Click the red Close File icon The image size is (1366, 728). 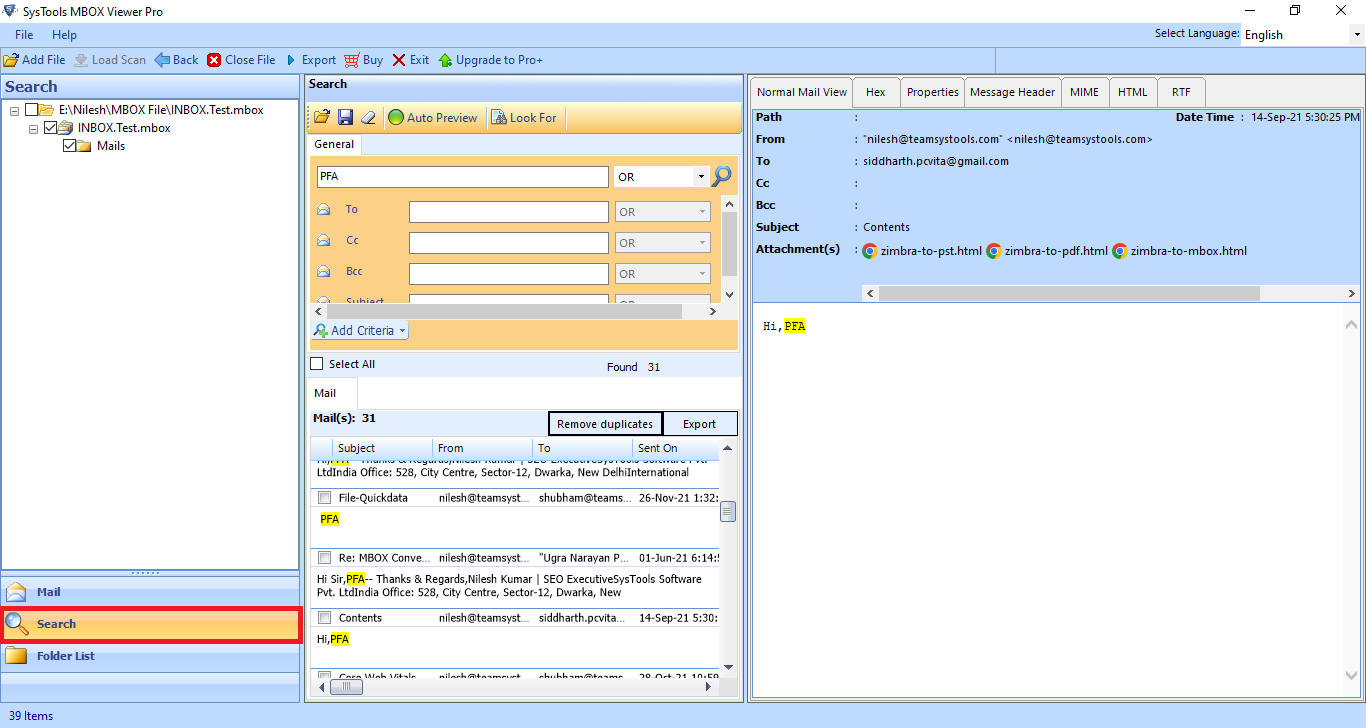[214, 60]
